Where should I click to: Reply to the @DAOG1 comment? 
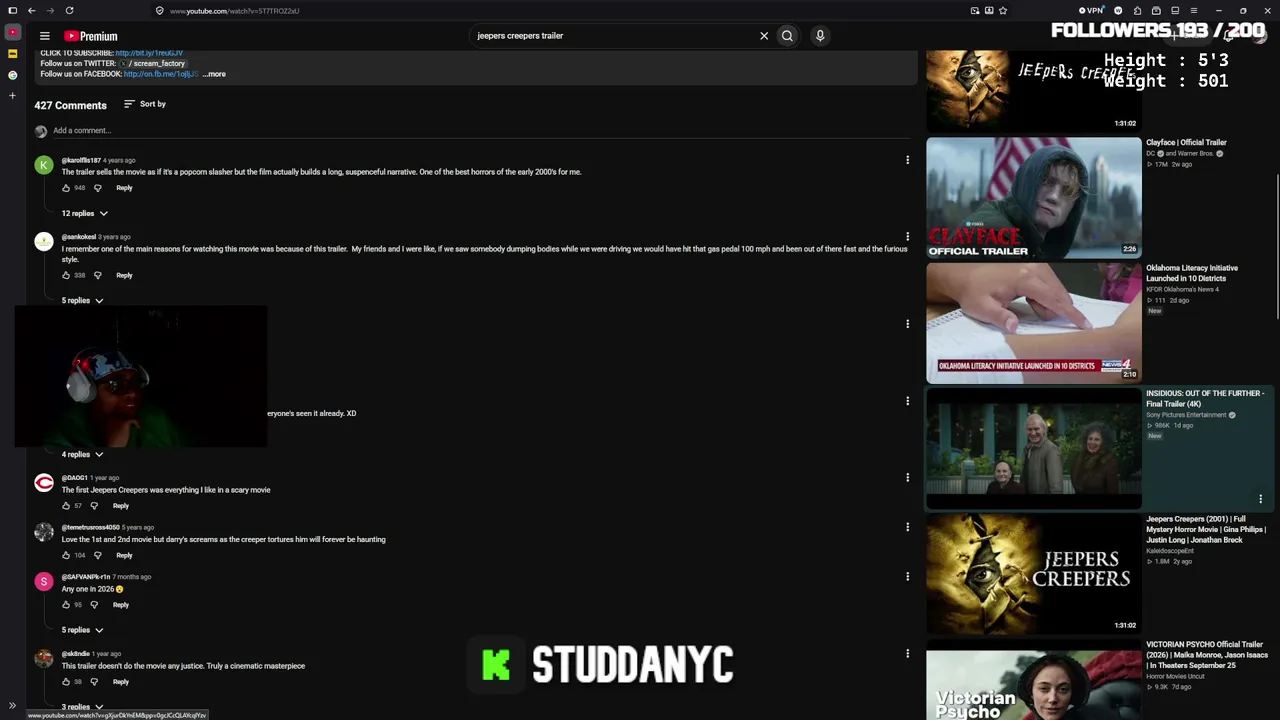[121, 506]
